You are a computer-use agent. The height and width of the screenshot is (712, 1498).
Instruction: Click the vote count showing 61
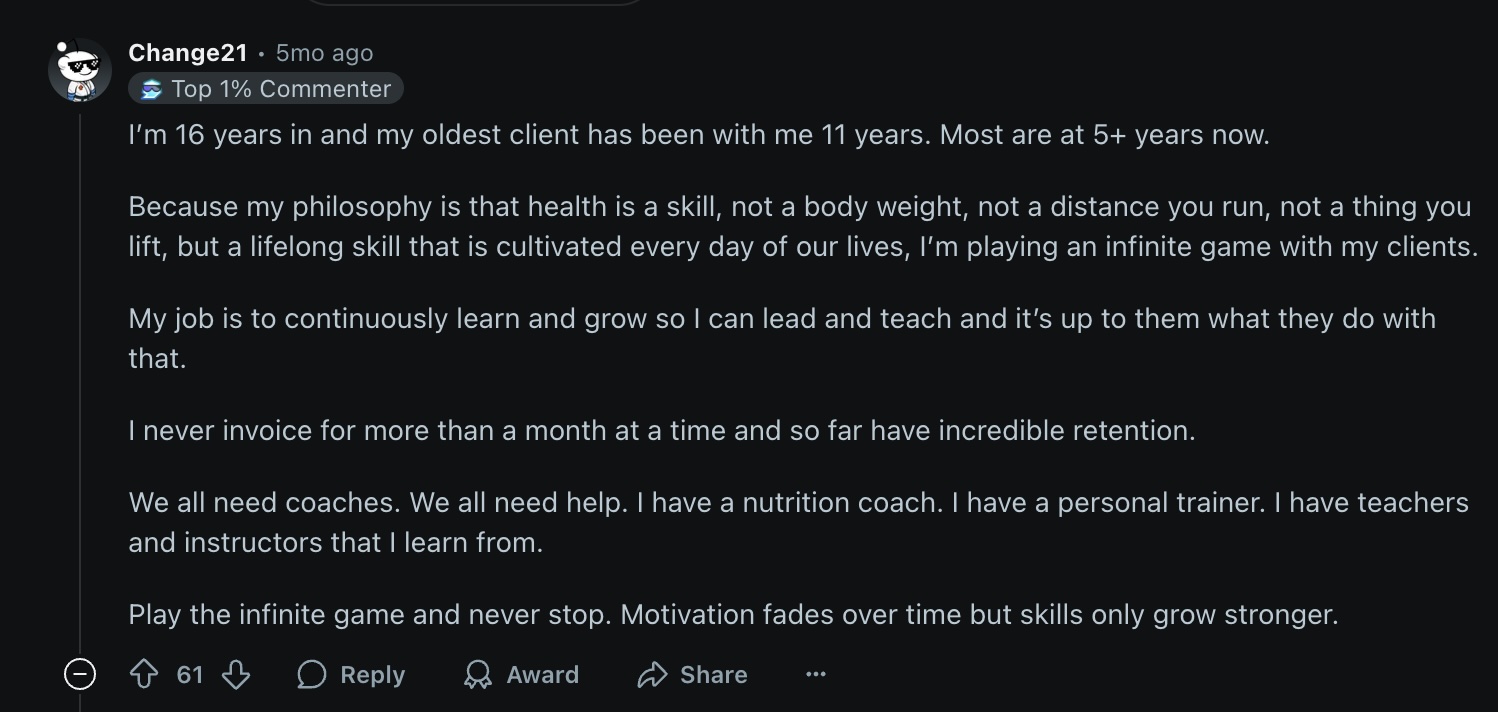[190, 675]
